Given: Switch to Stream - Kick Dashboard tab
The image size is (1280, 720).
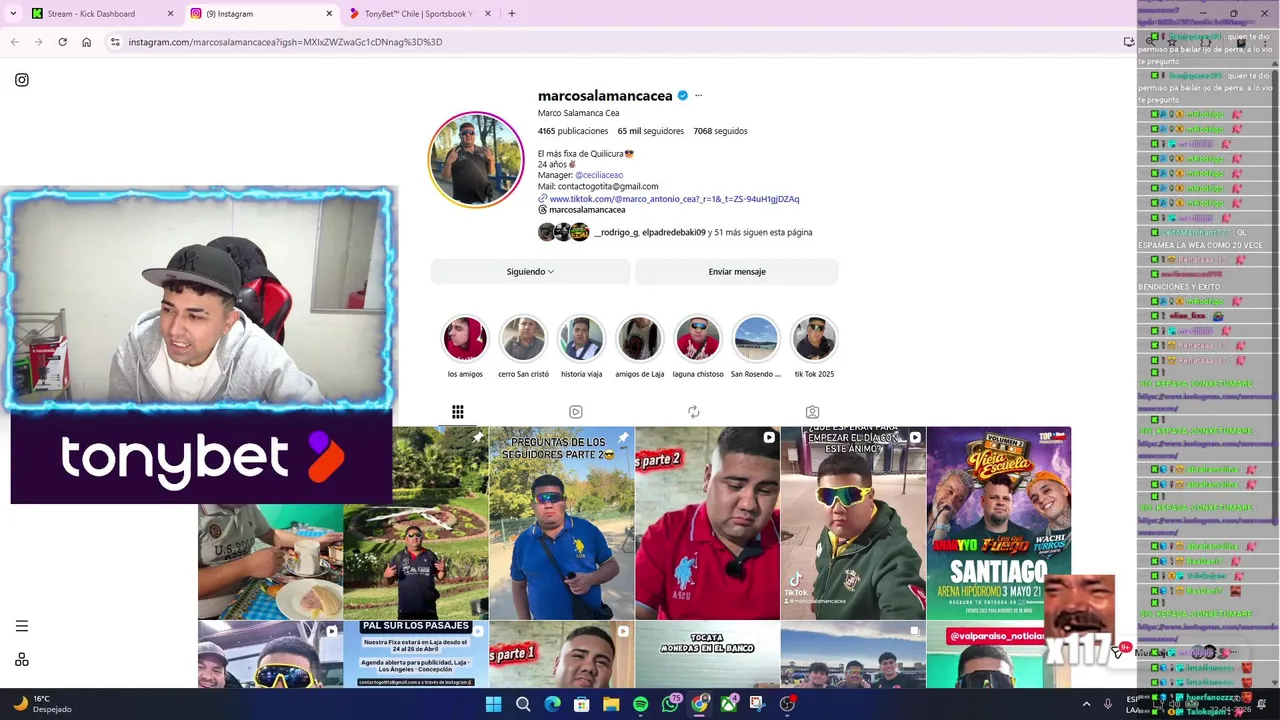Looking at the screenshot, I should tap(102, 14).
